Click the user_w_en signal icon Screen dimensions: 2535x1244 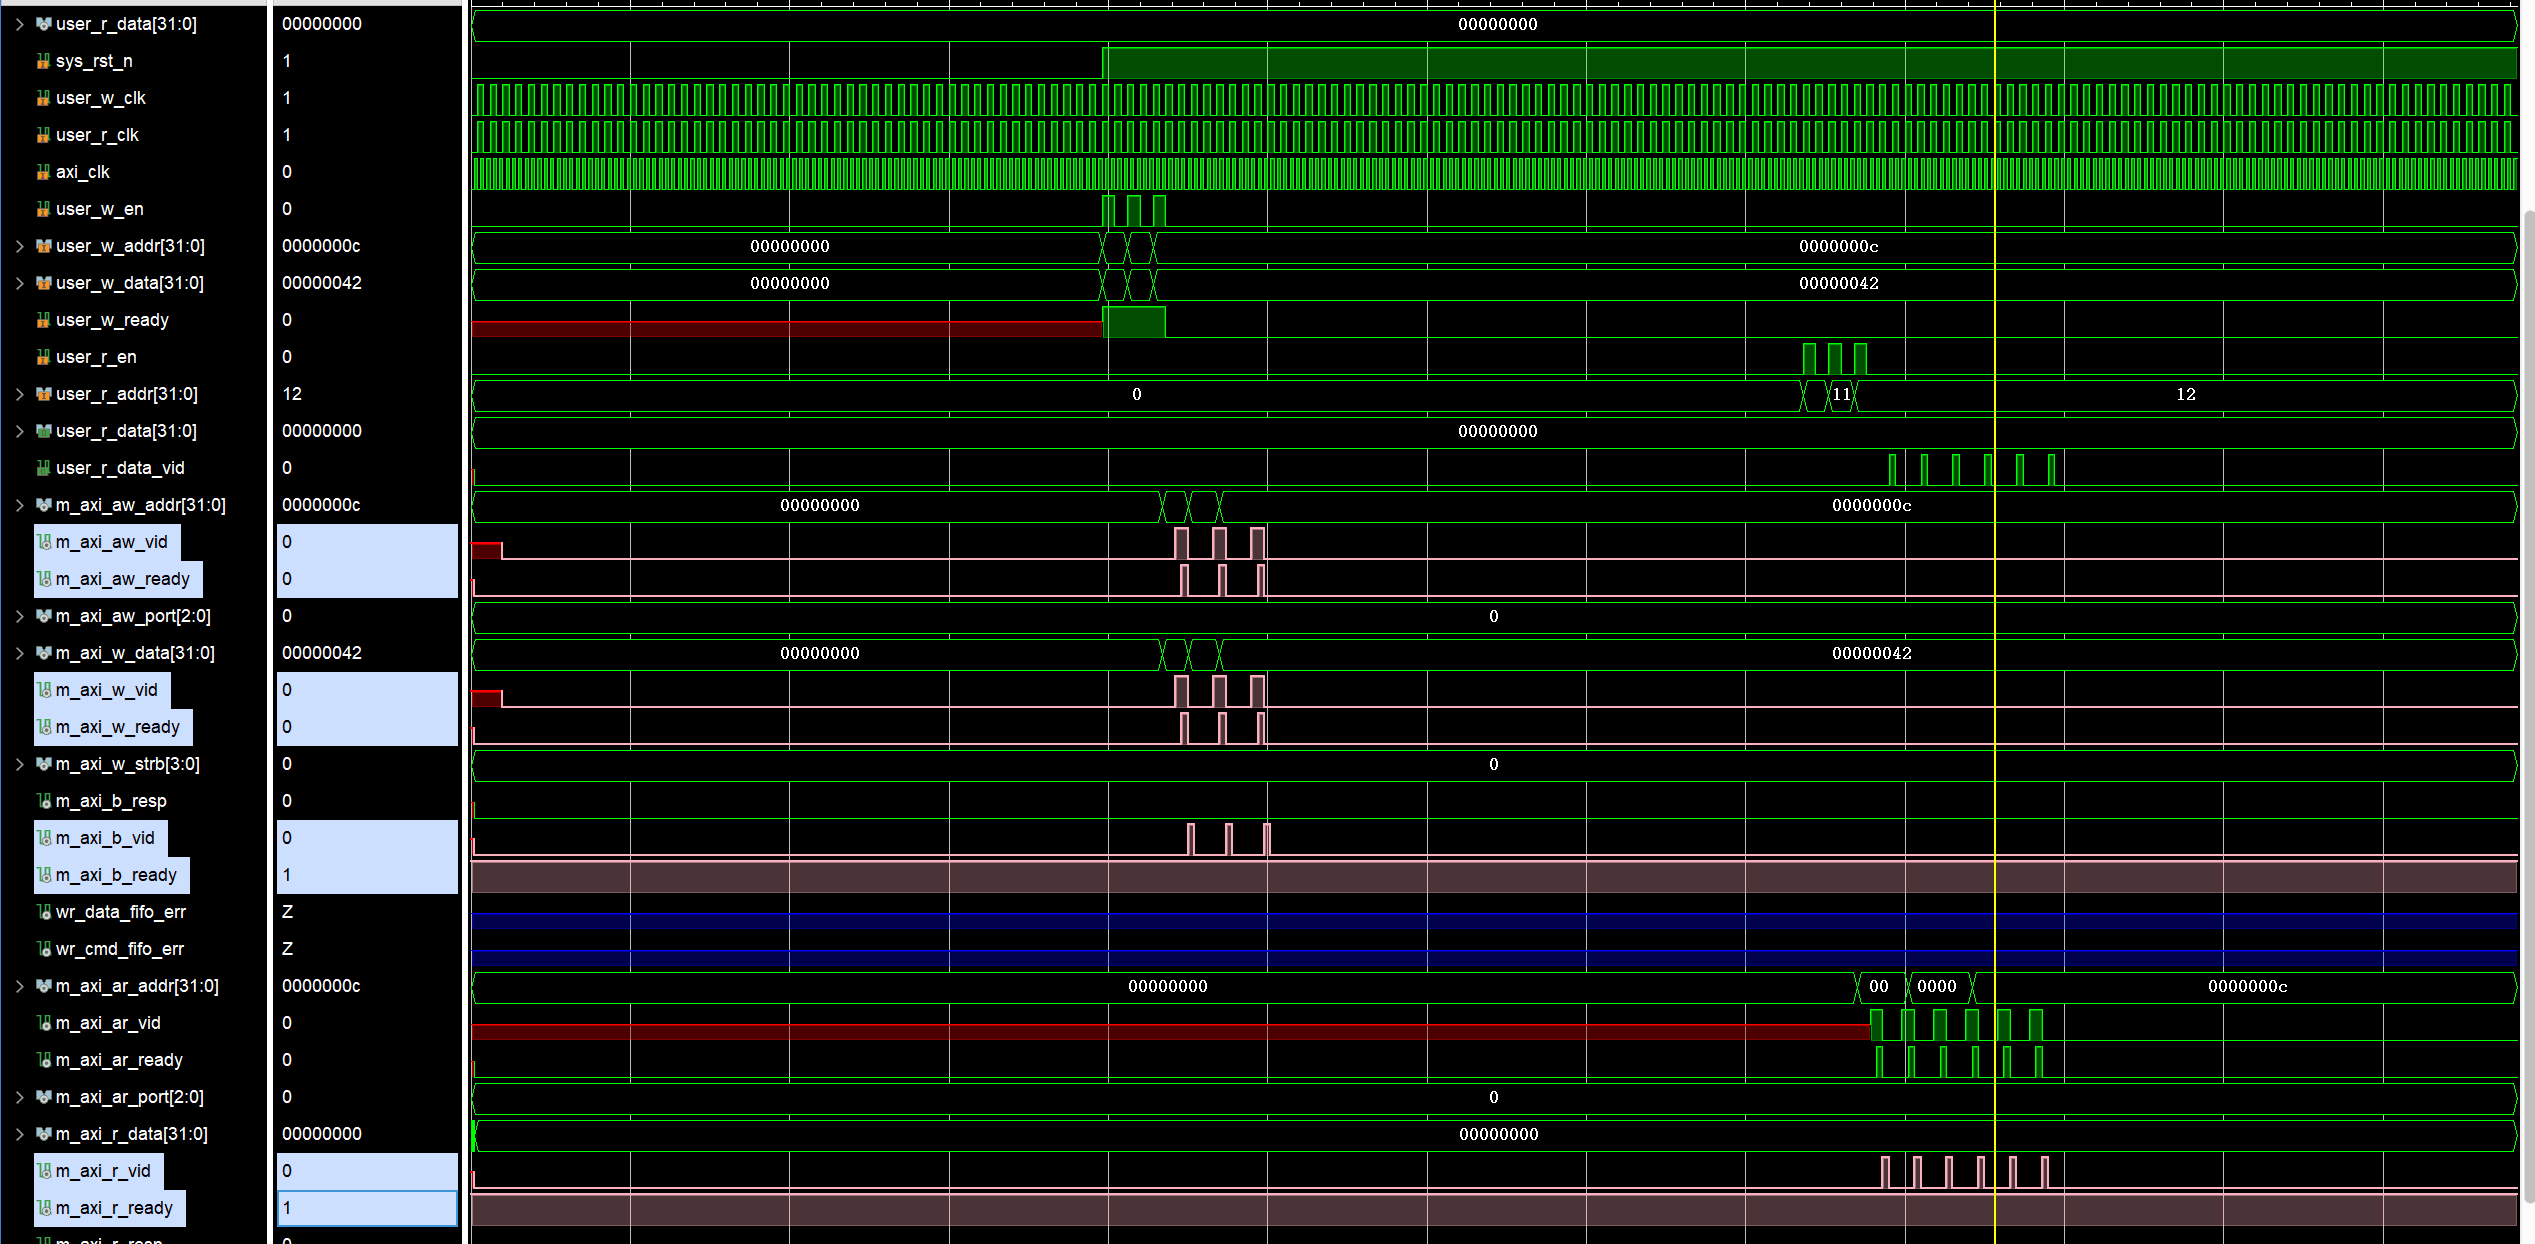point(43,209)
